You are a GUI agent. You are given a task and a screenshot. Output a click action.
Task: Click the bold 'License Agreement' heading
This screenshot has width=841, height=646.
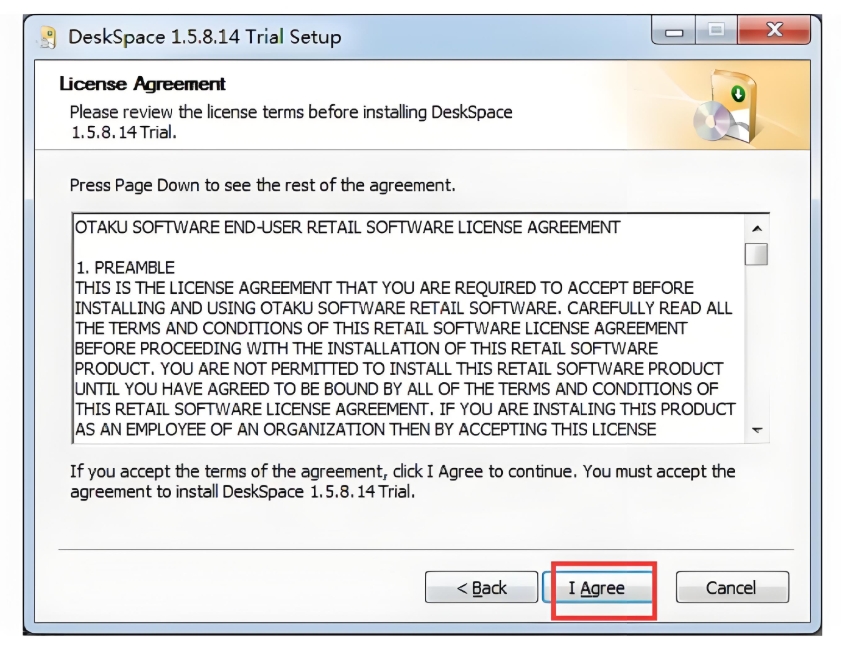[x=143, y=84]
